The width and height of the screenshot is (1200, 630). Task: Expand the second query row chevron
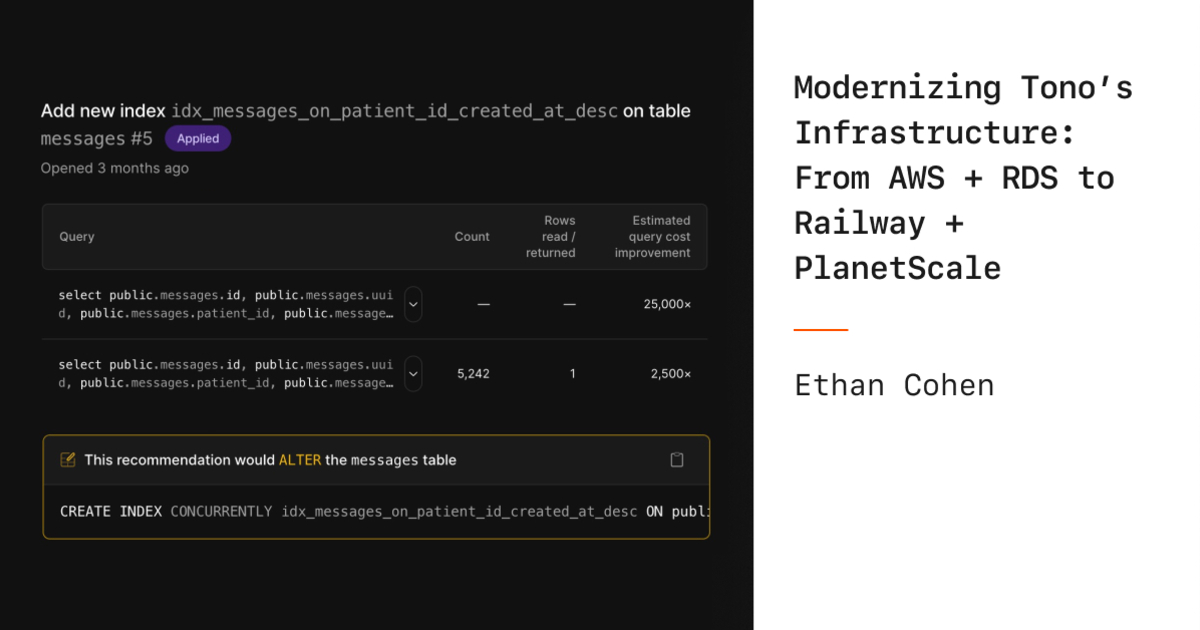click(x=413, y=374)
